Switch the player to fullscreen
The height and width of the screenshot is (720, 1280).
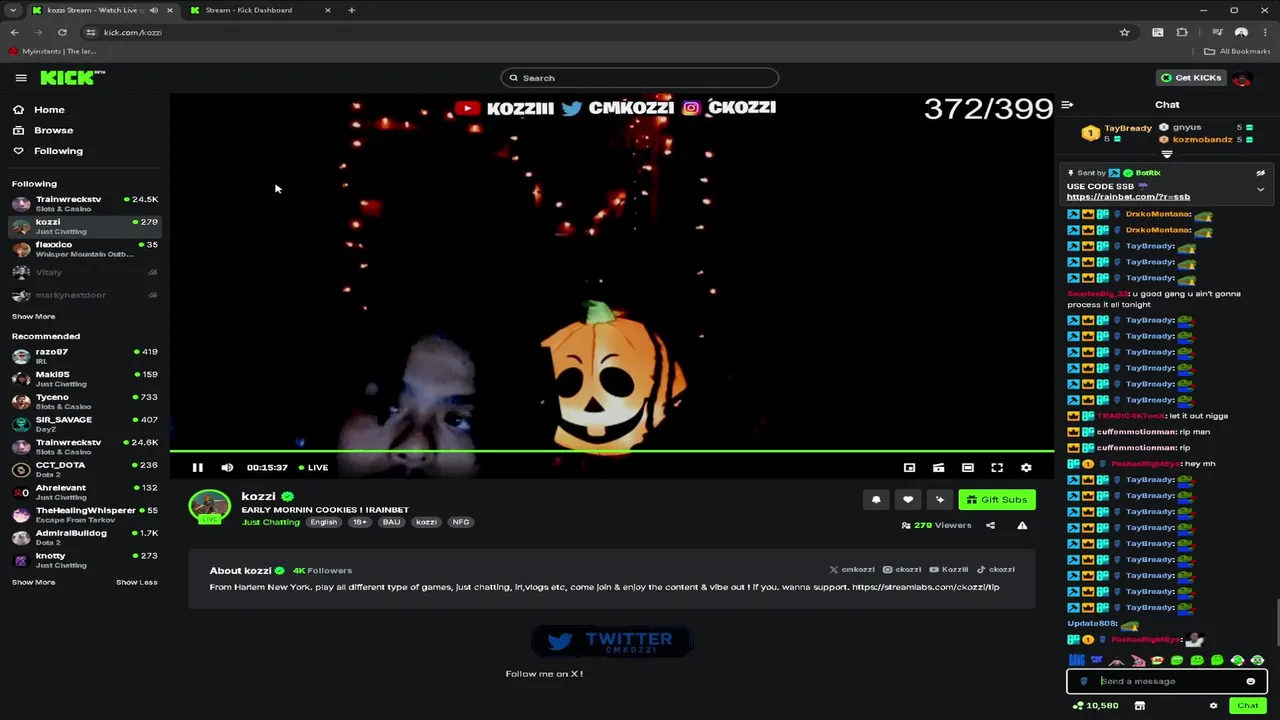coord(997,467)
